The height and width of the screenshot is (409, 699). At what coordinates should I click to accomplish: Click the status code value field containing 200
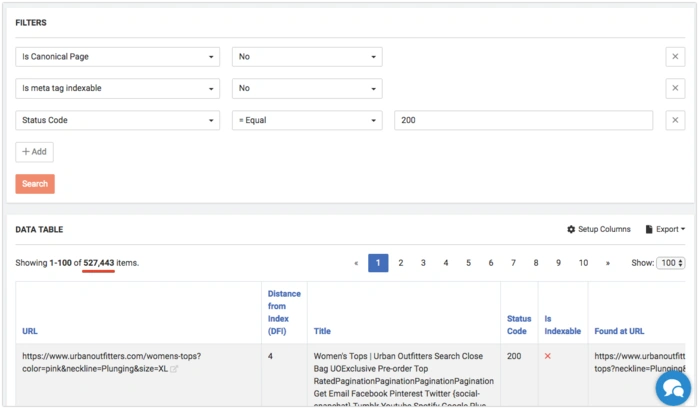(523, 121)
